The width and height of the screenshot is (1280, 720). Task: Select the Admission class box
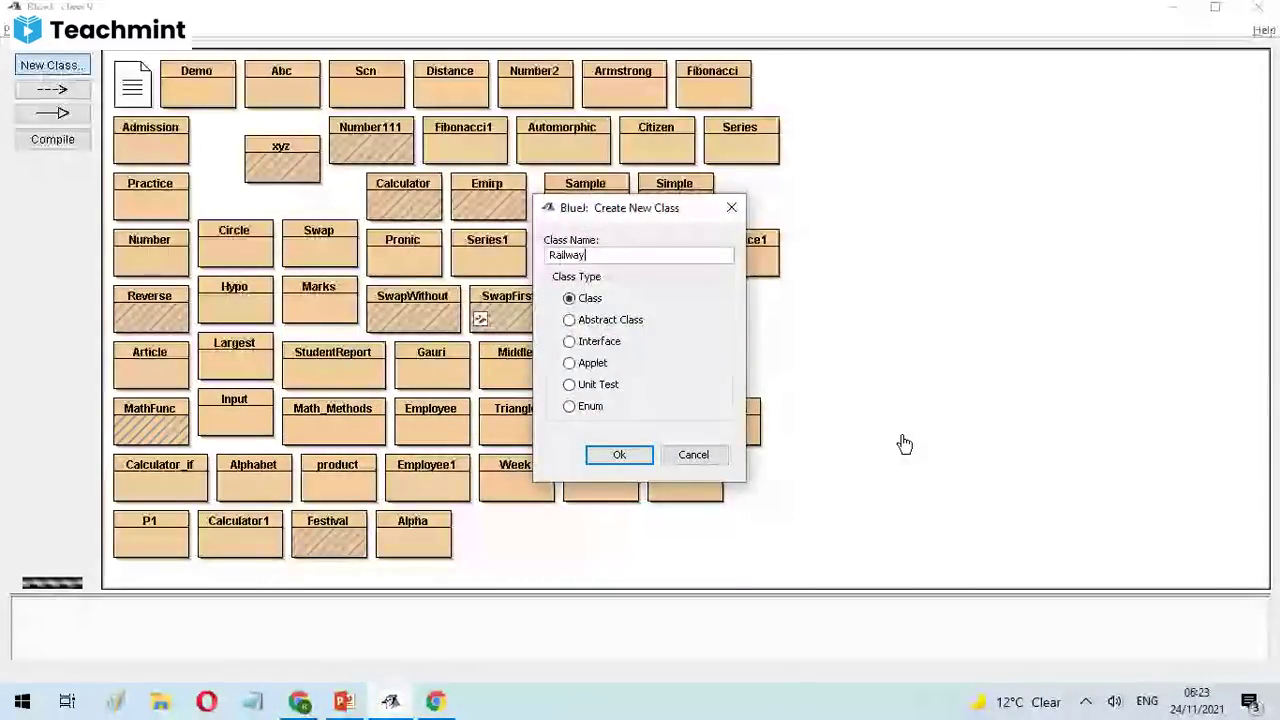coord(150,140)
